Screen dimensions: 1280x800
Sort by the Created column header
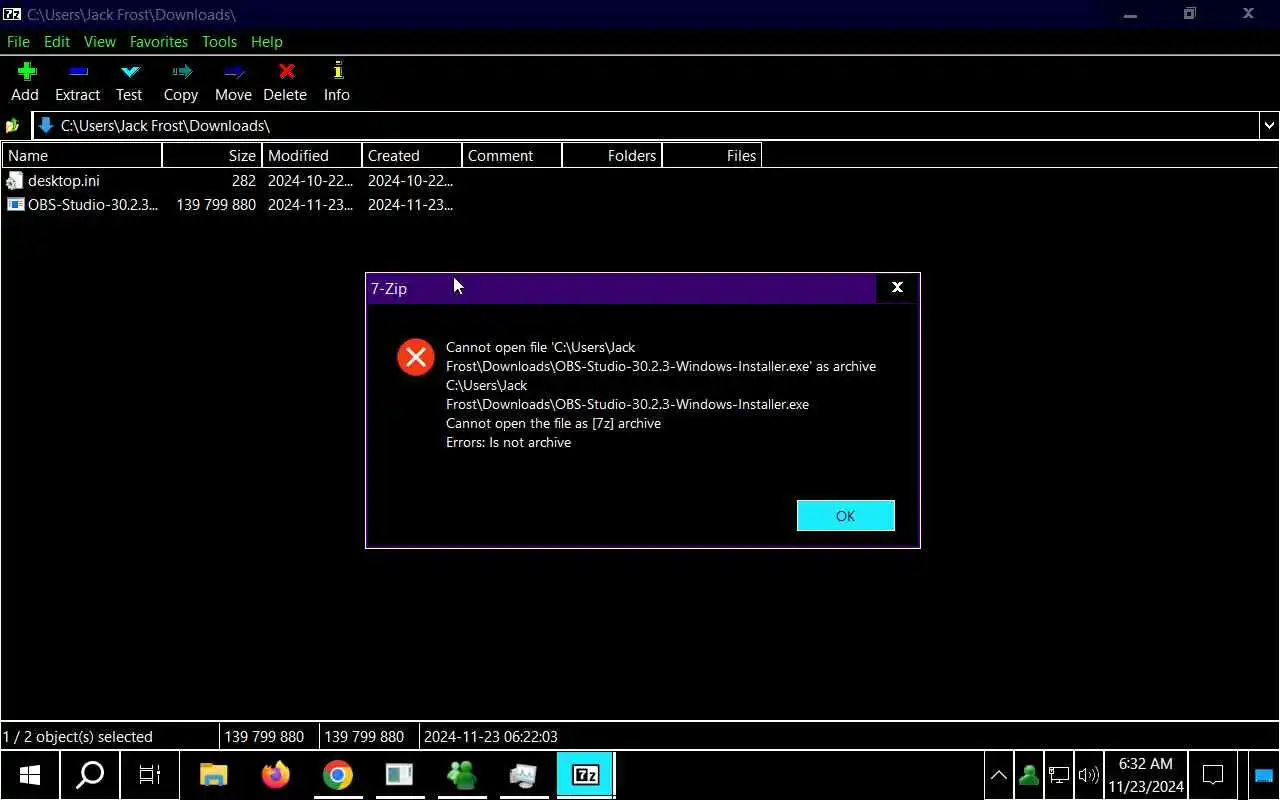[x=412, y=155]
